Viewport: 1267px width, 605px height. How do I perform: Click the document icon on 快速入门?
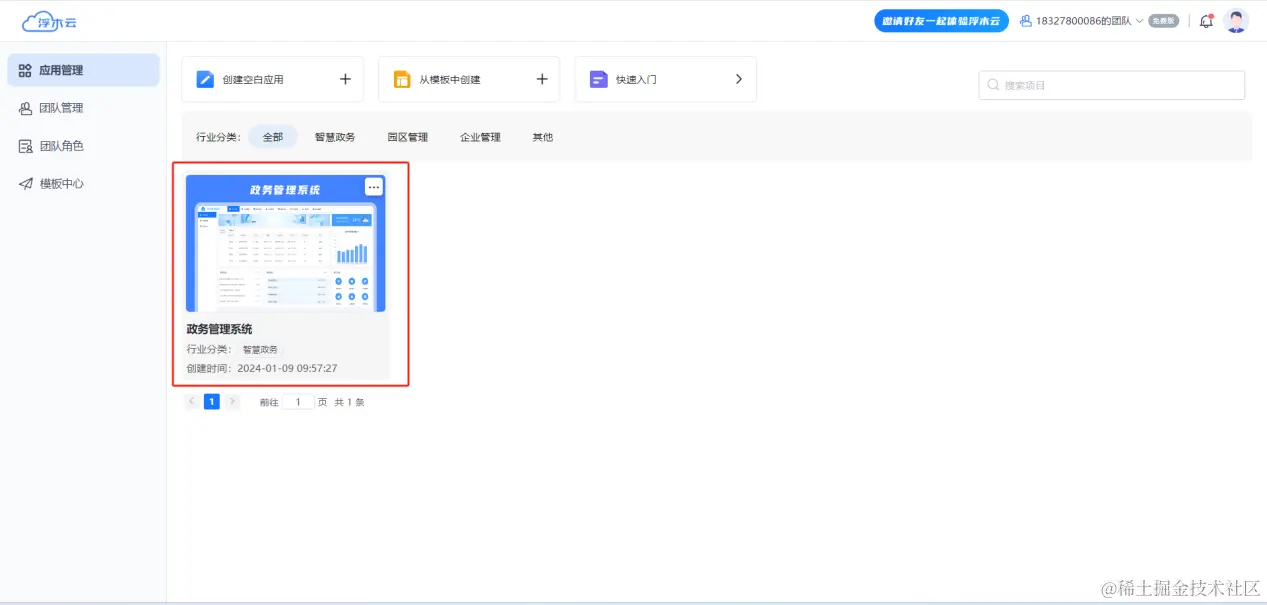600,78
